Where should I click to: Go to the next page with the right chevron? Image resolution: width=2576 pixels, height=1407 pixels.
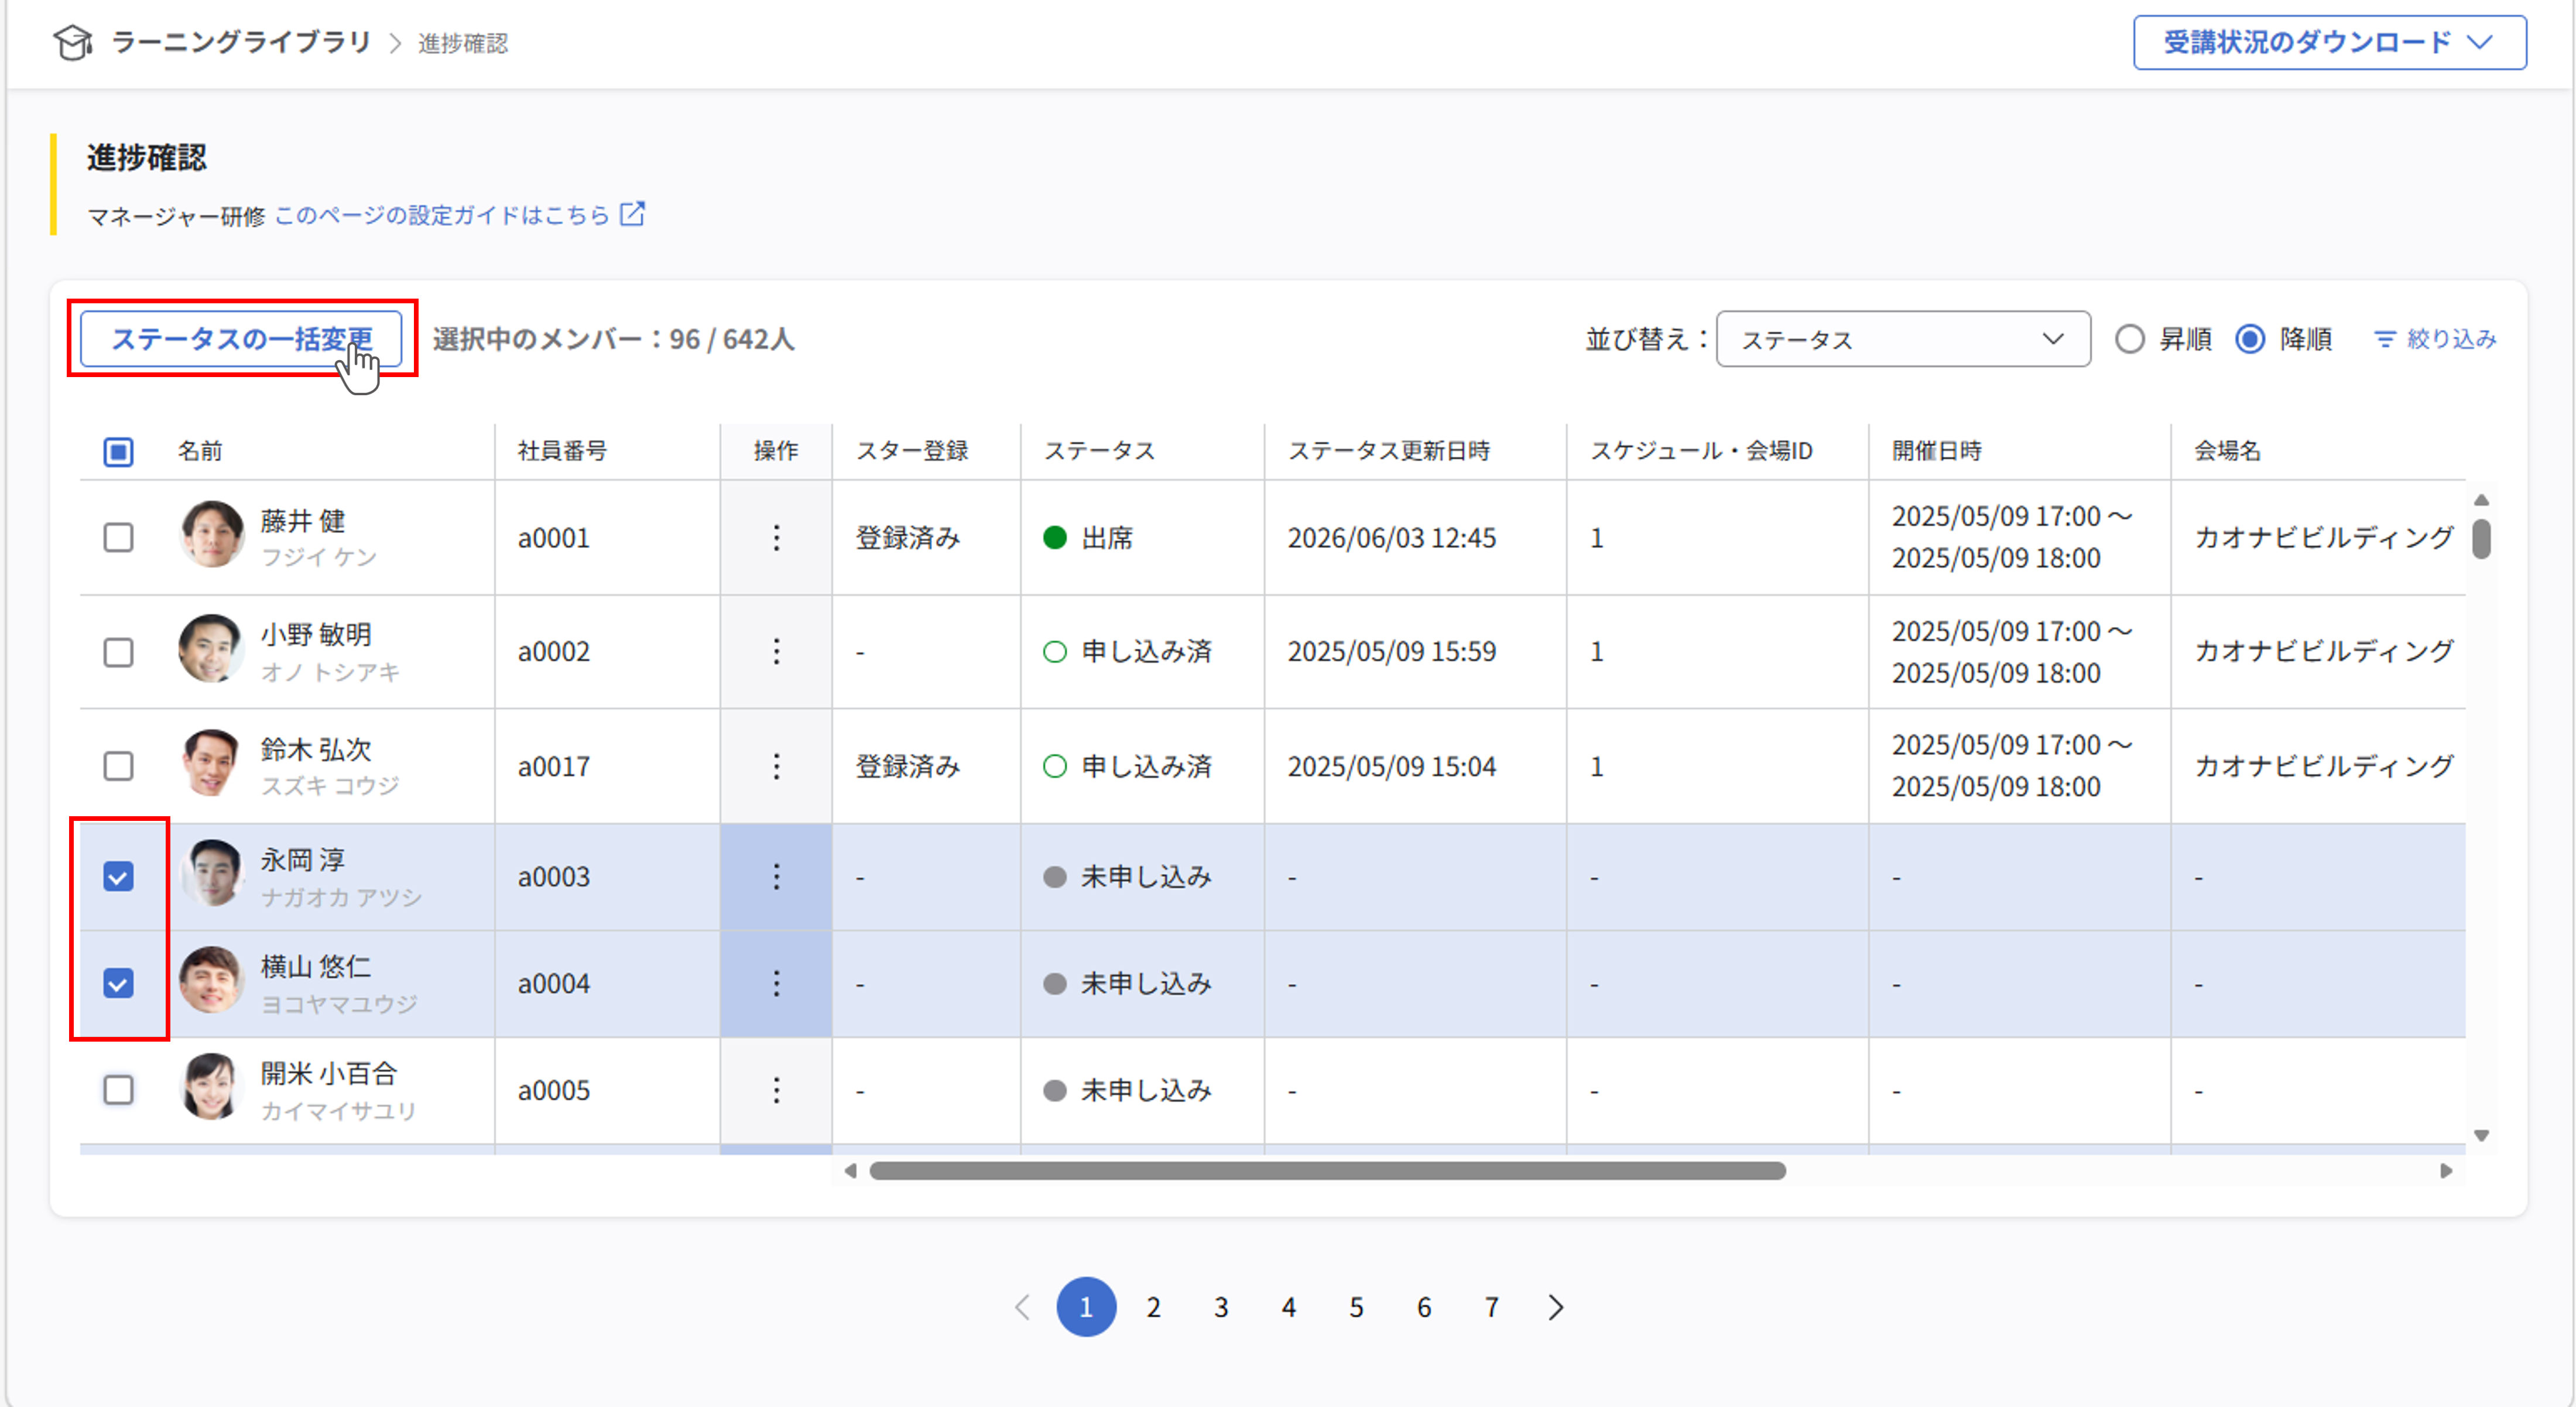pos(1555,1307)
